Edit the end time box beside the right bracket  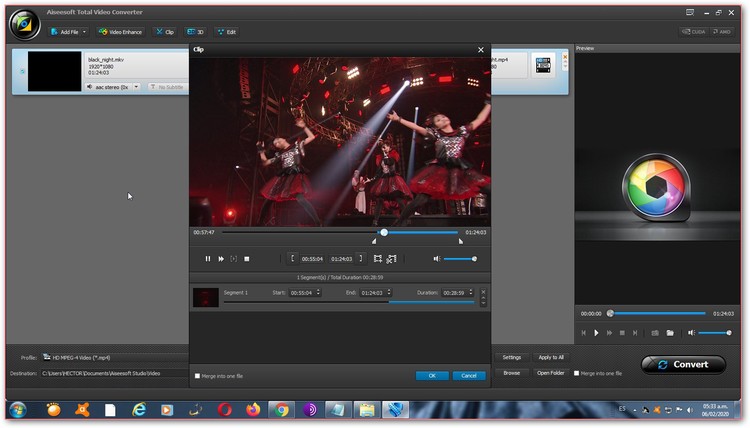342,259
